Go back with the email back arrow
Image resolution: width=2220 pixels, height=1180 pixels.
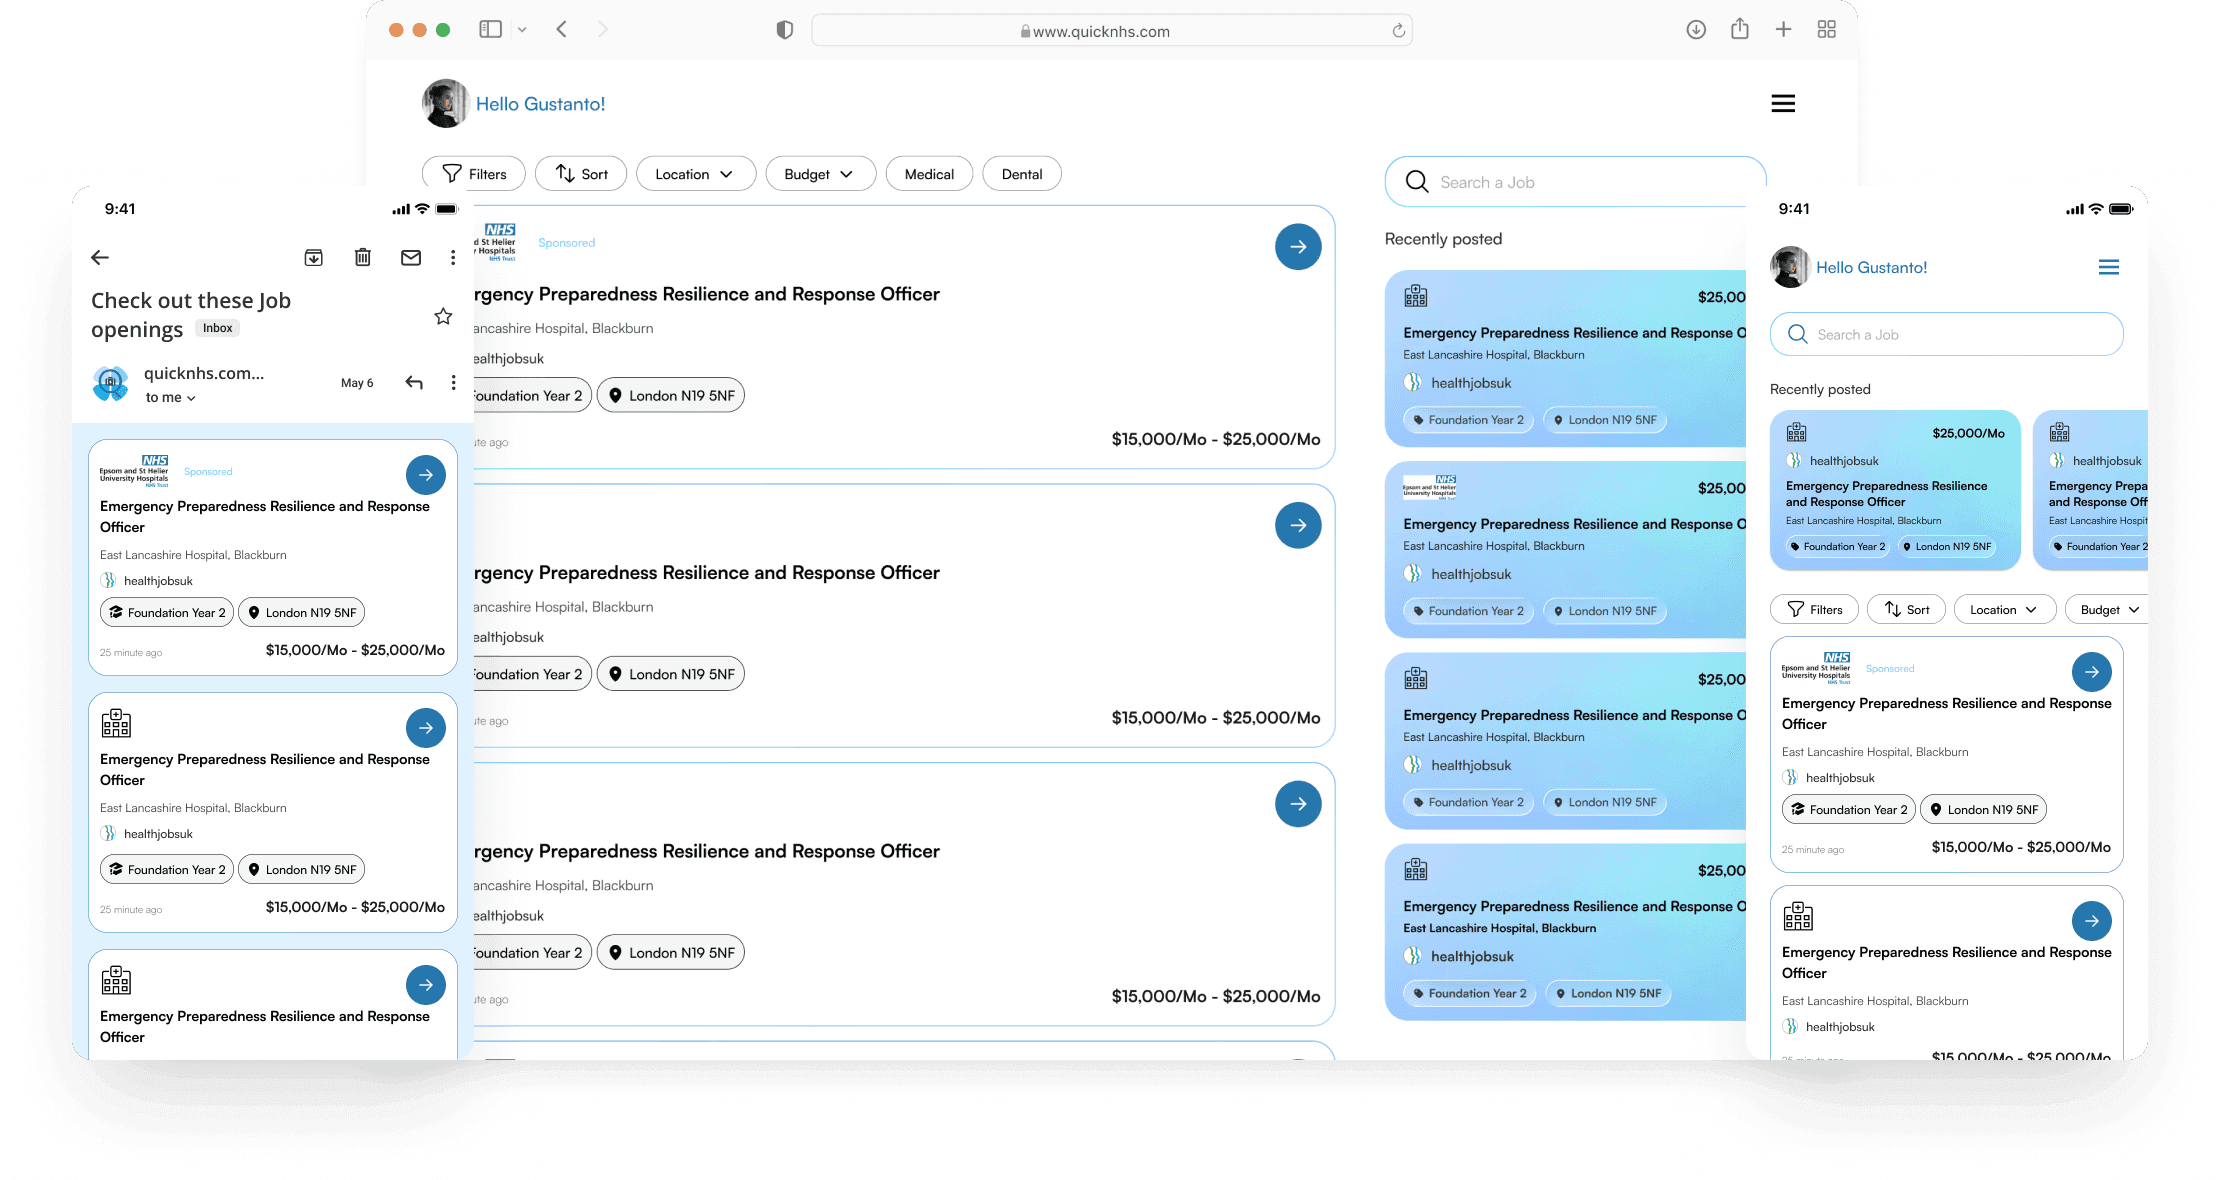100,258
